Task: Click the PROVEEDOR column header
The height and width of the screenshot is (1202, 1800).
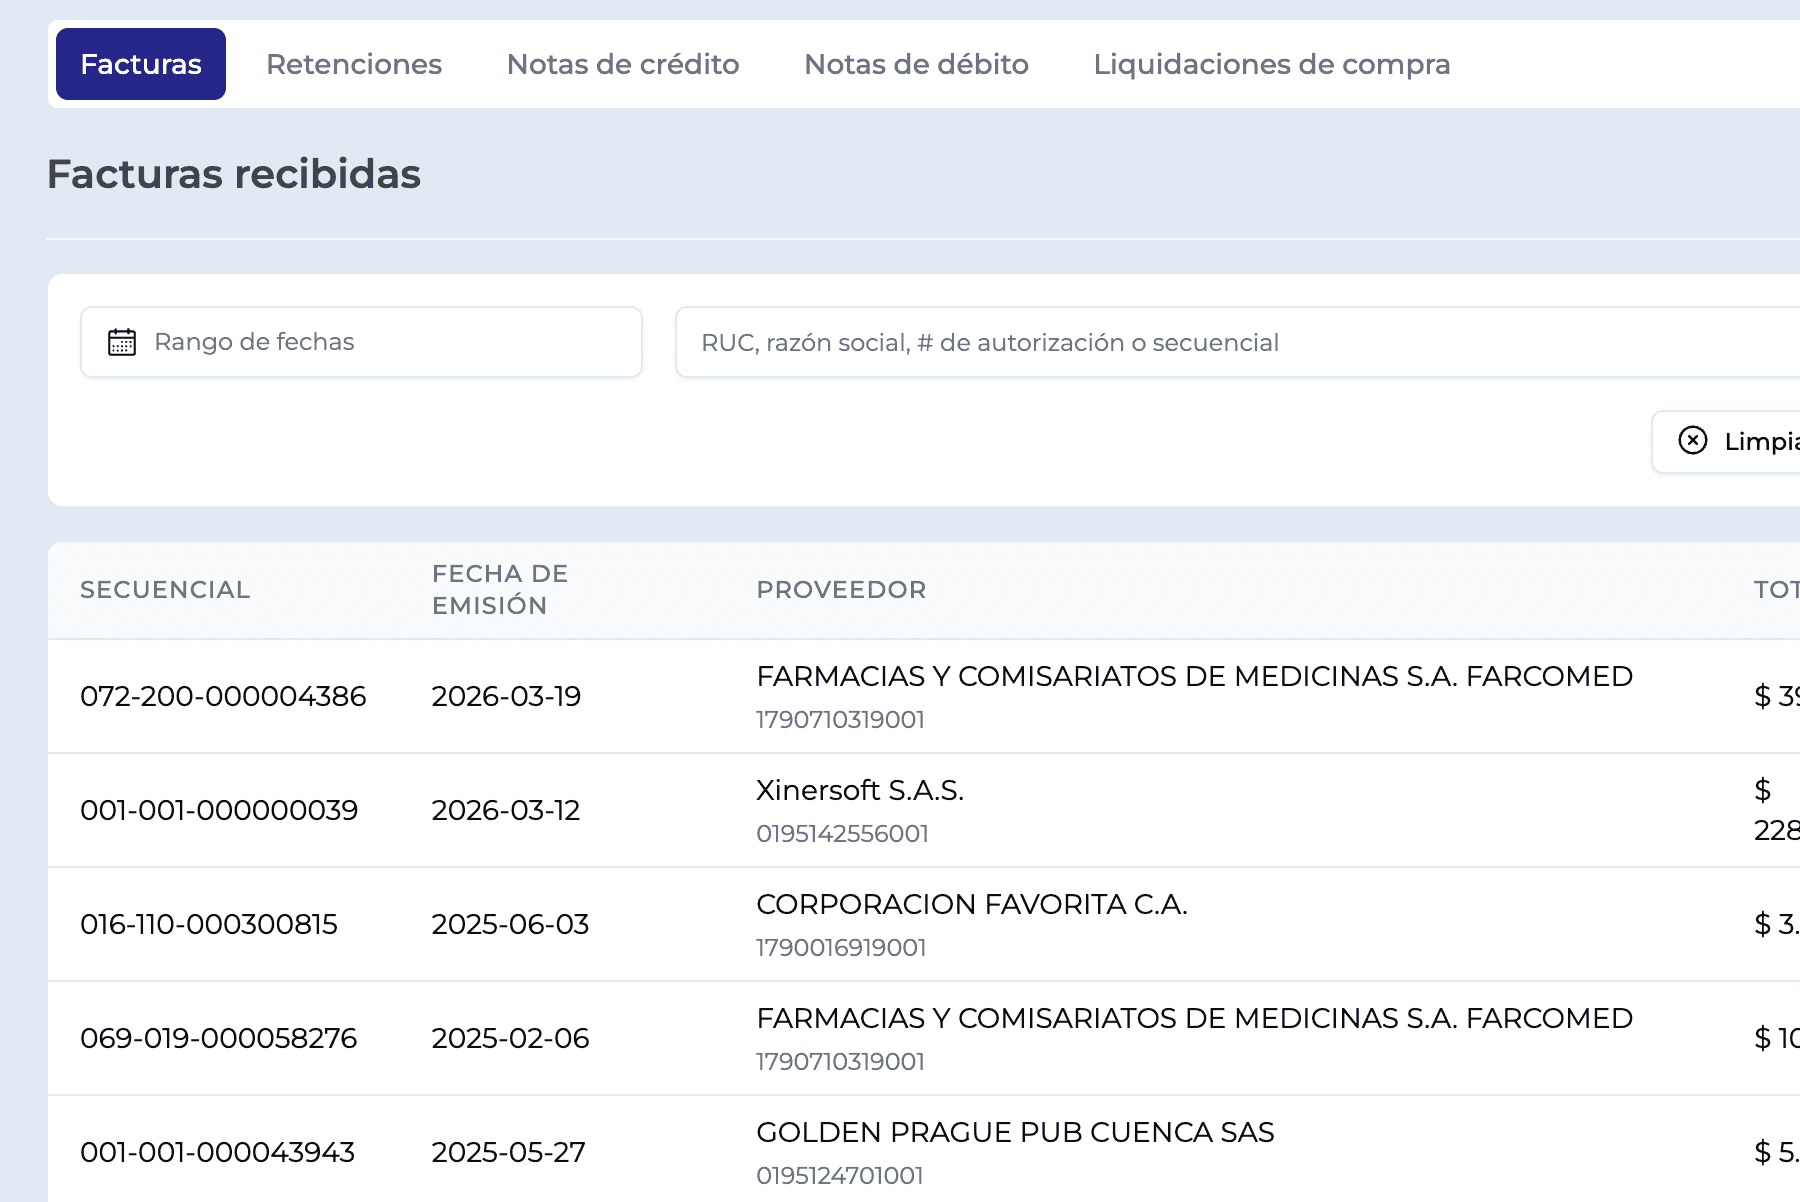Action: tap(841, 590)
